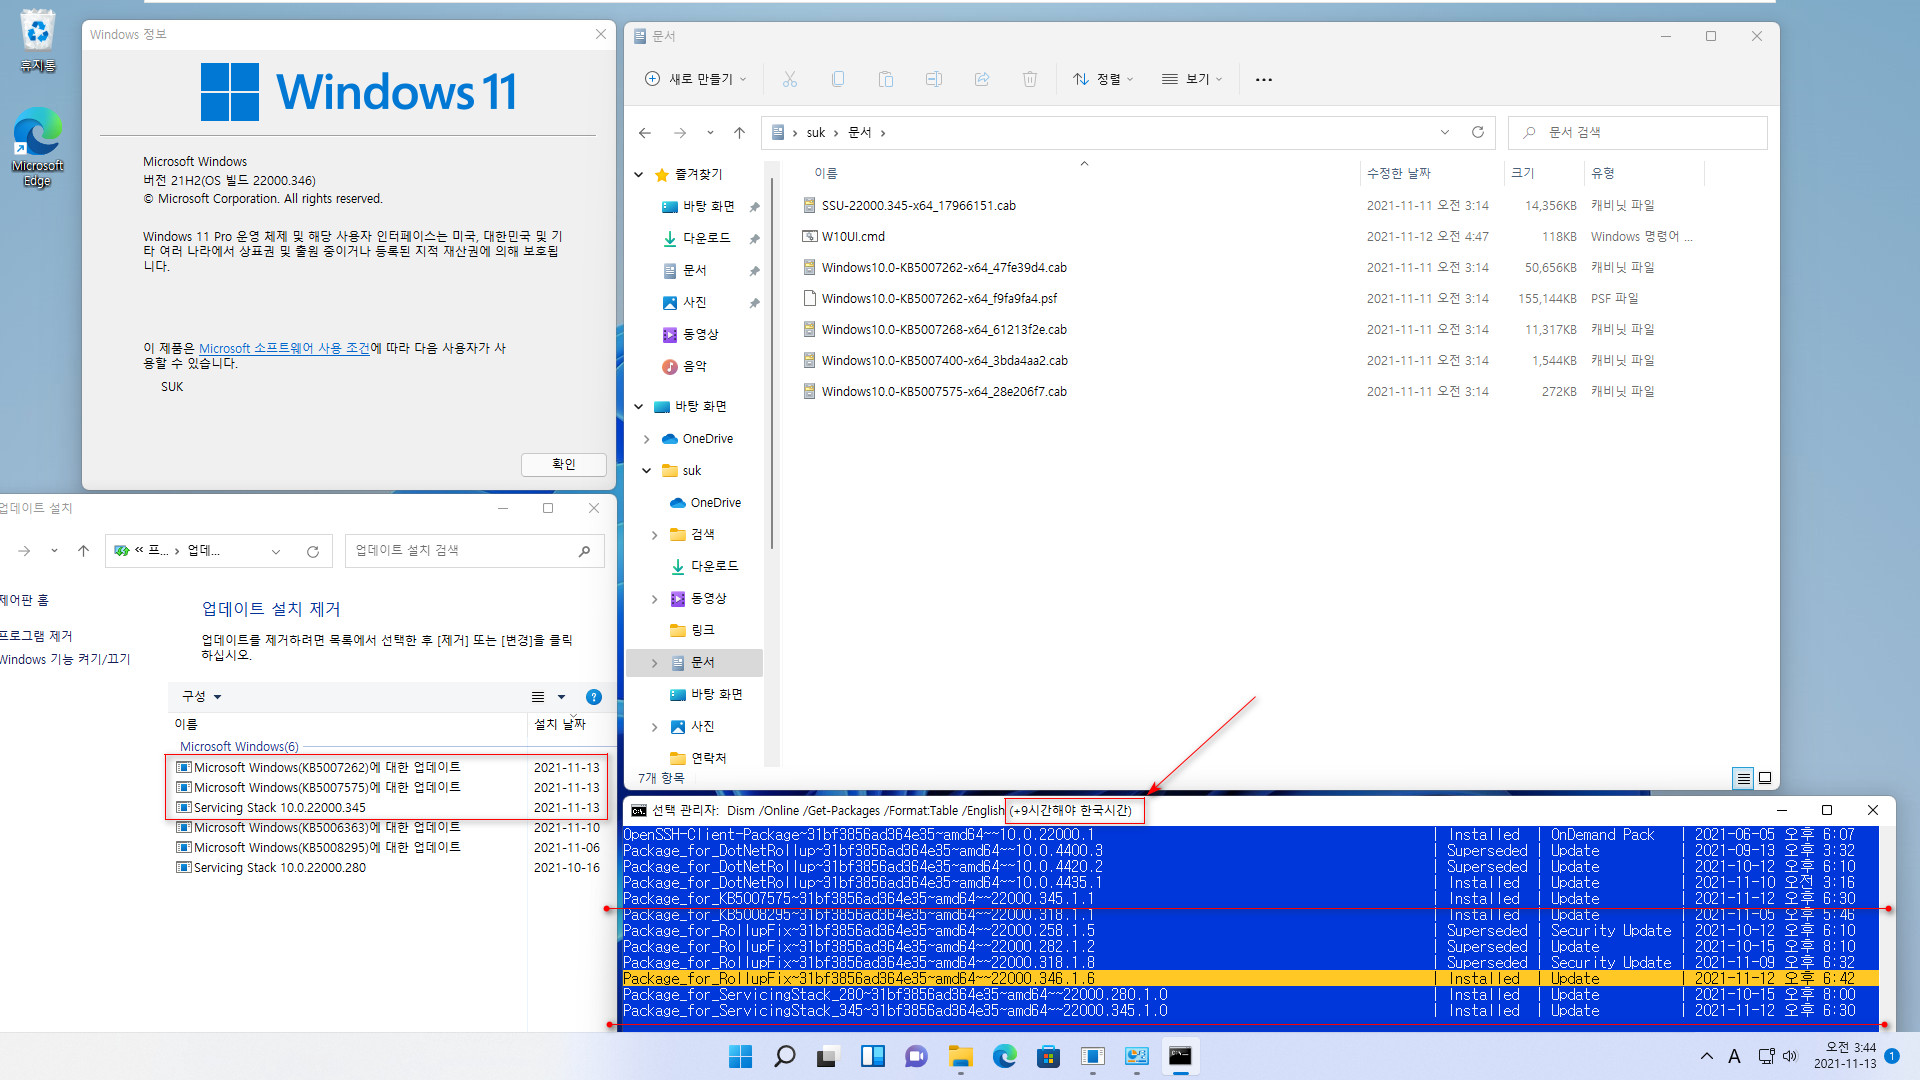Show hidden system tray icons

[x=1707, y=1056]
